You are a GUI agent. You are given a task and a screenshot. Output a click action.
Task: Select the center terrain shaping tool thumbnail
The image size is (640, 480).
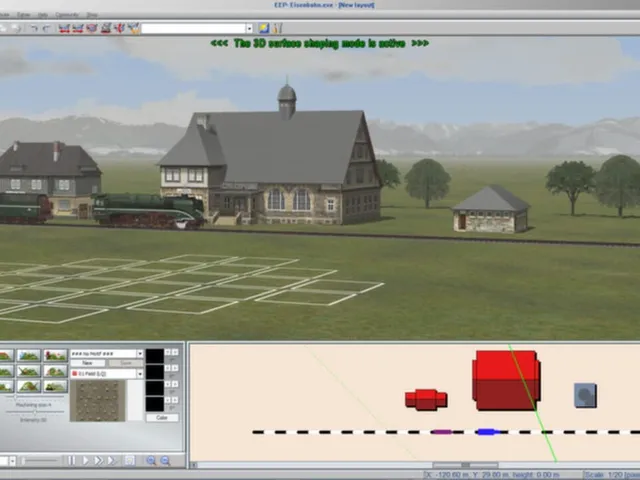[29, 371]
